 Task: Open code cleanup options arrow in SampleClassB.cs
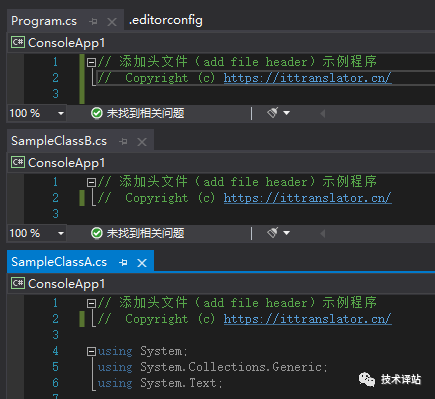click(x=287, y=233)
